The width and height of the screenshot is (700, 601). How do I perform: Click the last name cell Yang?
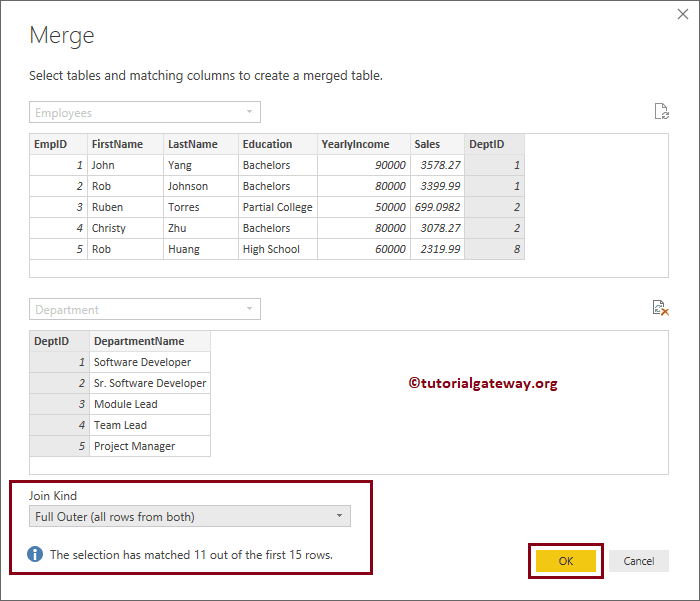tap(201, 165)
